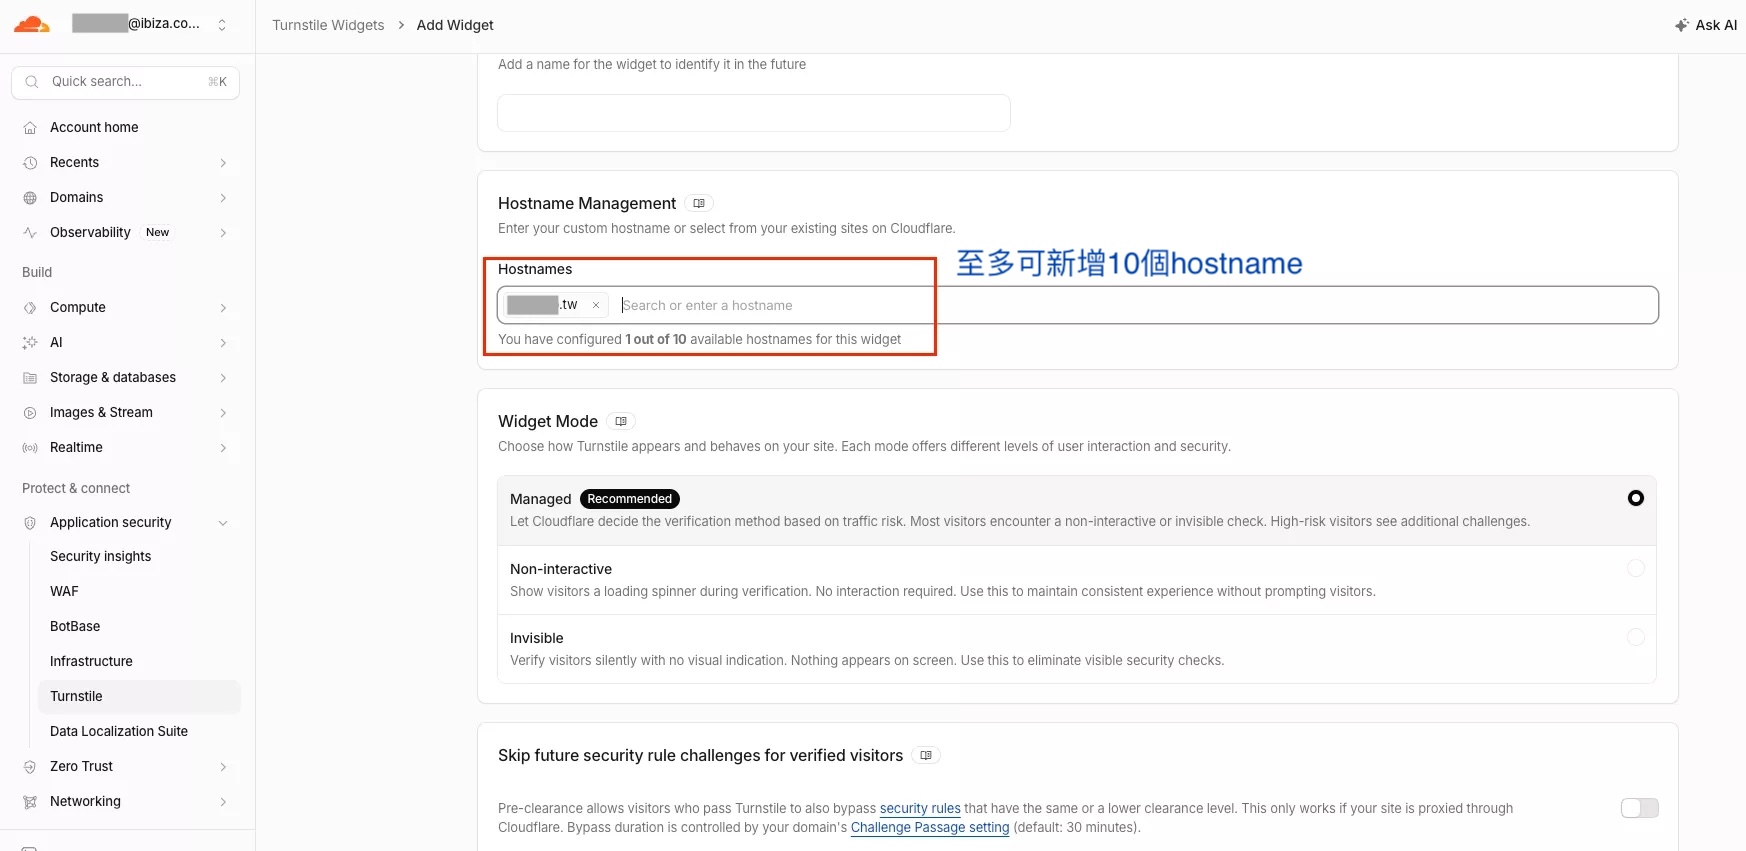Open Skip future security challenges docs icon
This screenshot has width=1746, height=851.
[926, 755]
